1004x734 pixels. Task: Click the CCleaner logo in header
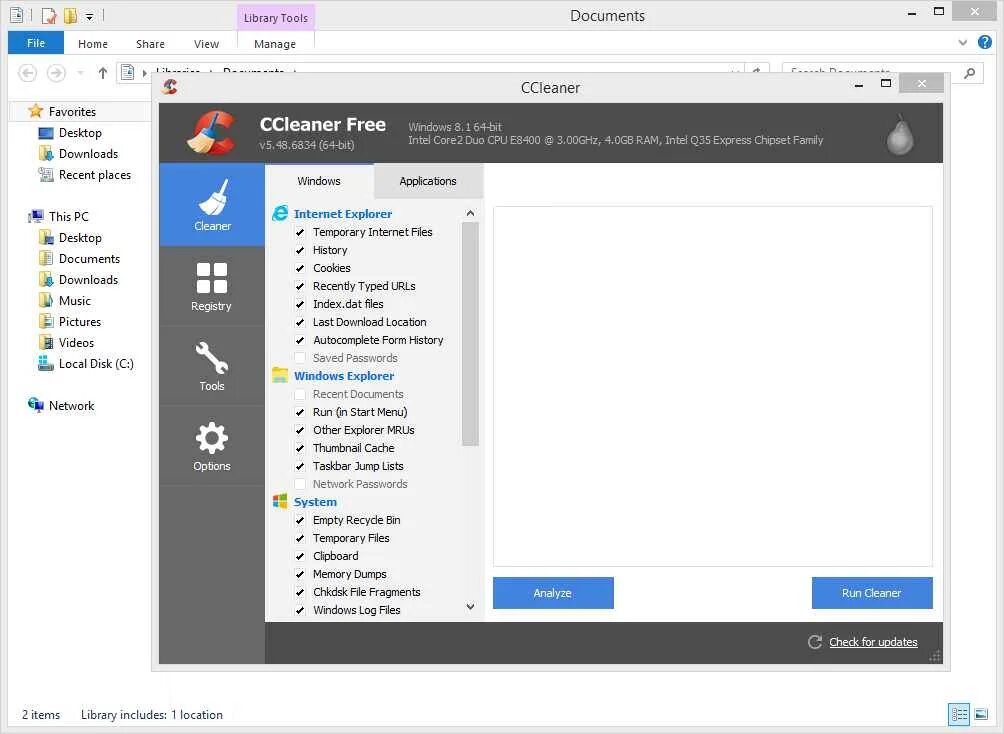pyautogui.click(x=212, y=133)
